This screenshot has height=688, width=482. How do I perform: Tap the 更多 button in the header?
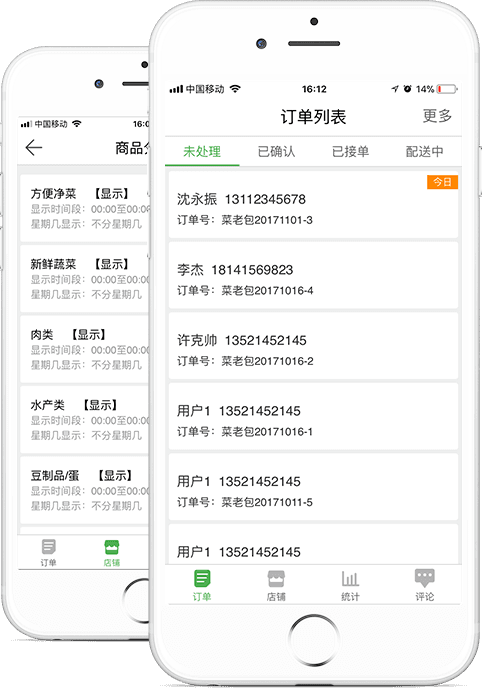437,116
